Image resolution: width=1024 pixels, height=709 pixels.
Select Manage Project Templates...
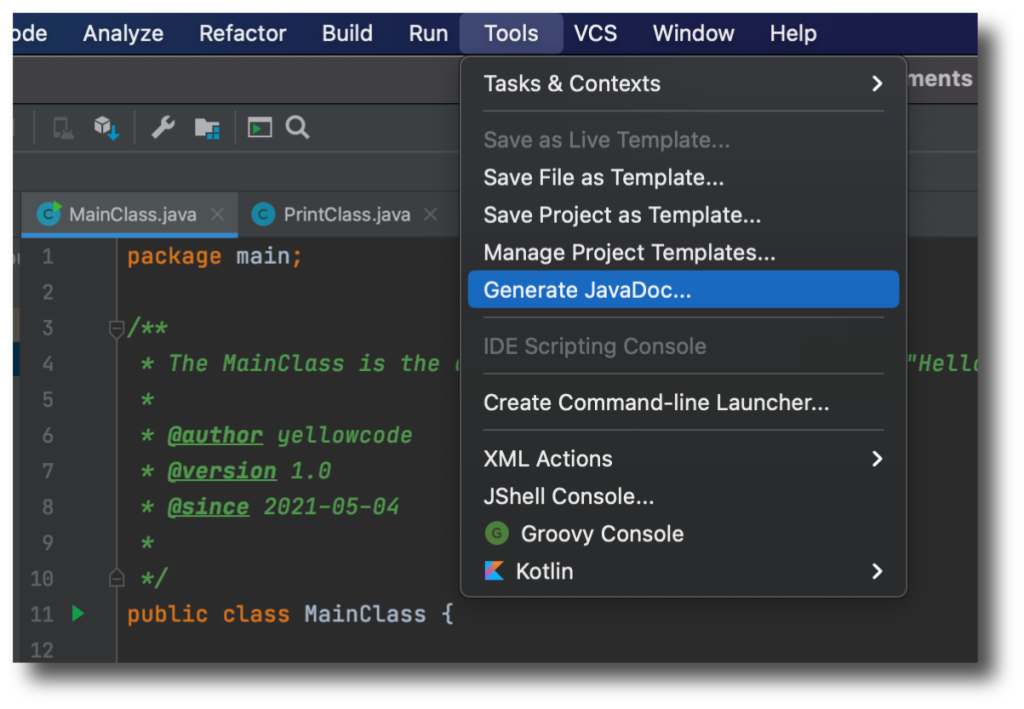683,253
